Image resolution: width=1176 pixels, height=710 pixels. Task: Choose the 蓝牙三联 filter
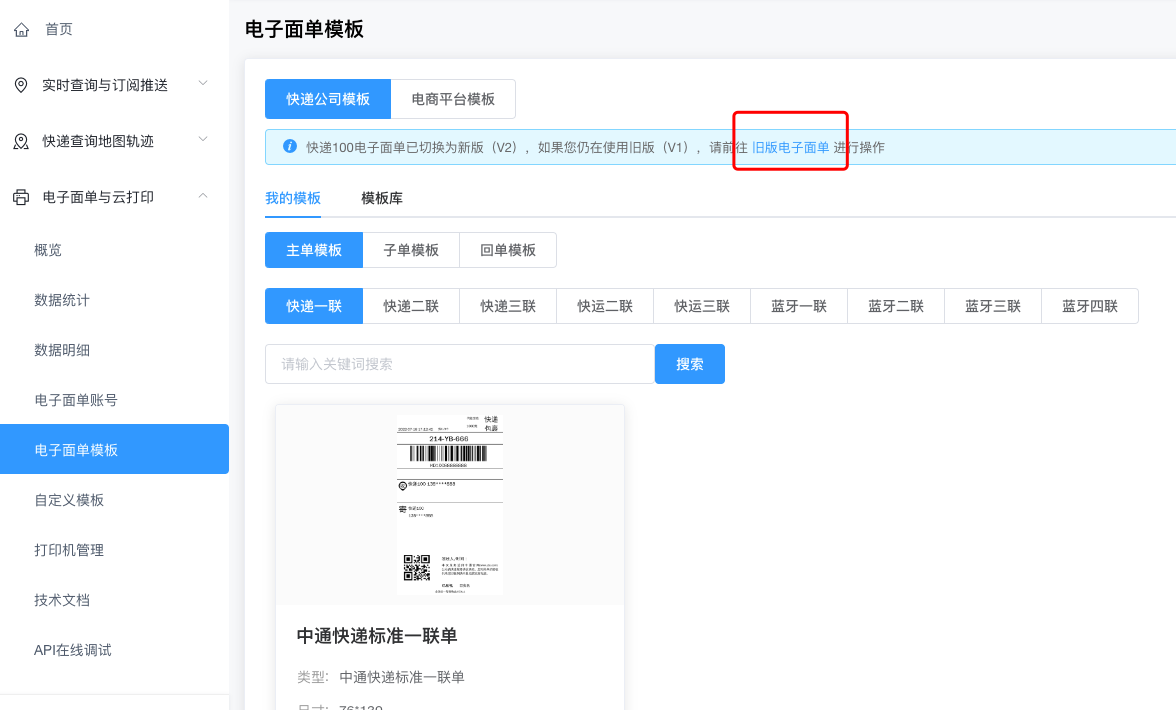[993, 306]
